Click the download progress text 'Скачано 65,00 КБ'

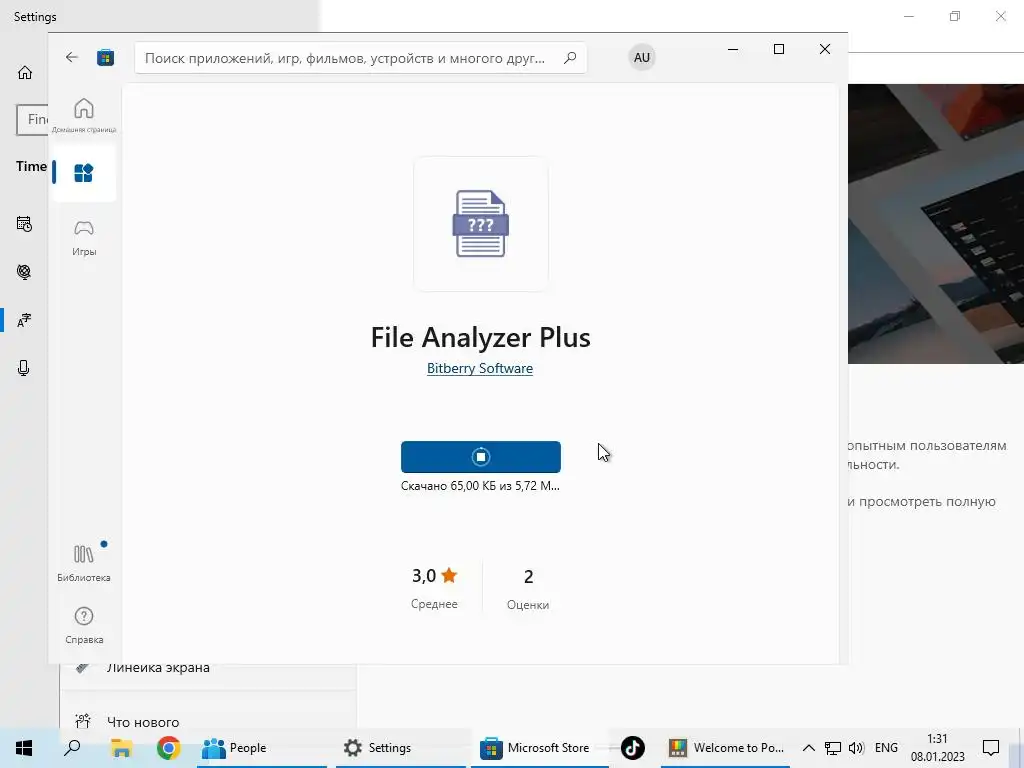pyautogui.click(x=480, y=486)
